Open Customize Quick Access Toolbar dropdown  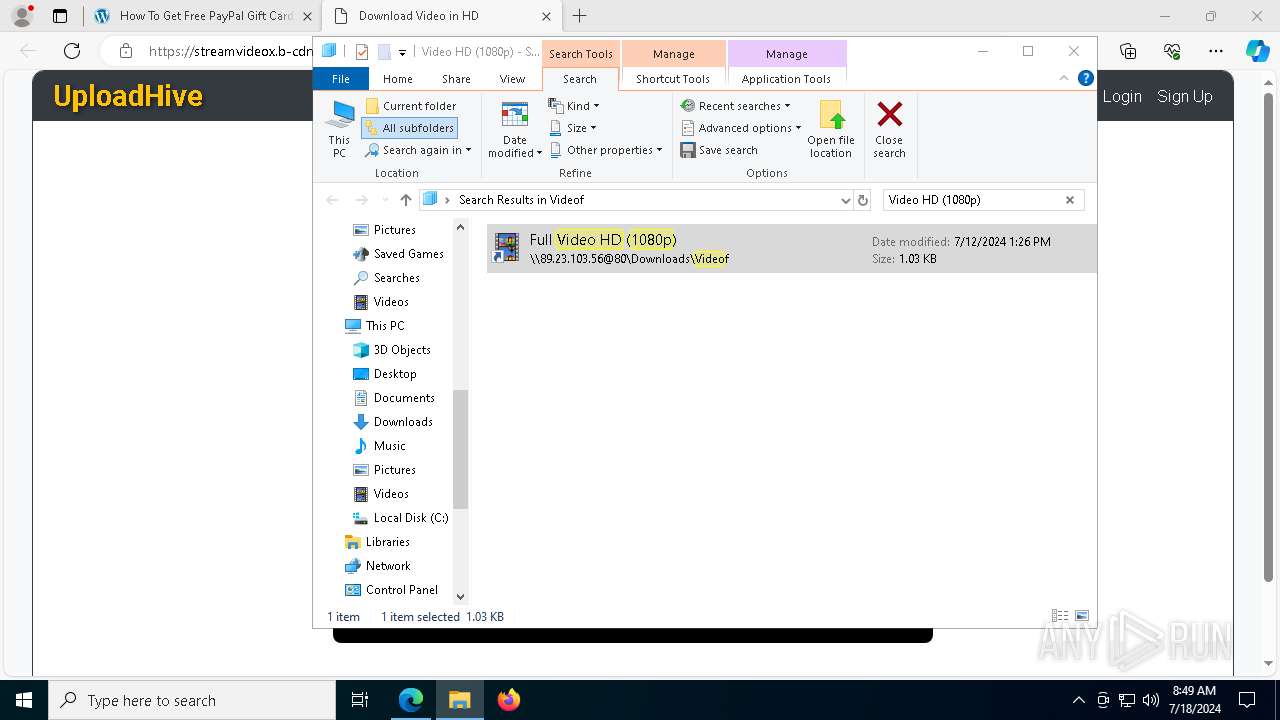point(402,52)
